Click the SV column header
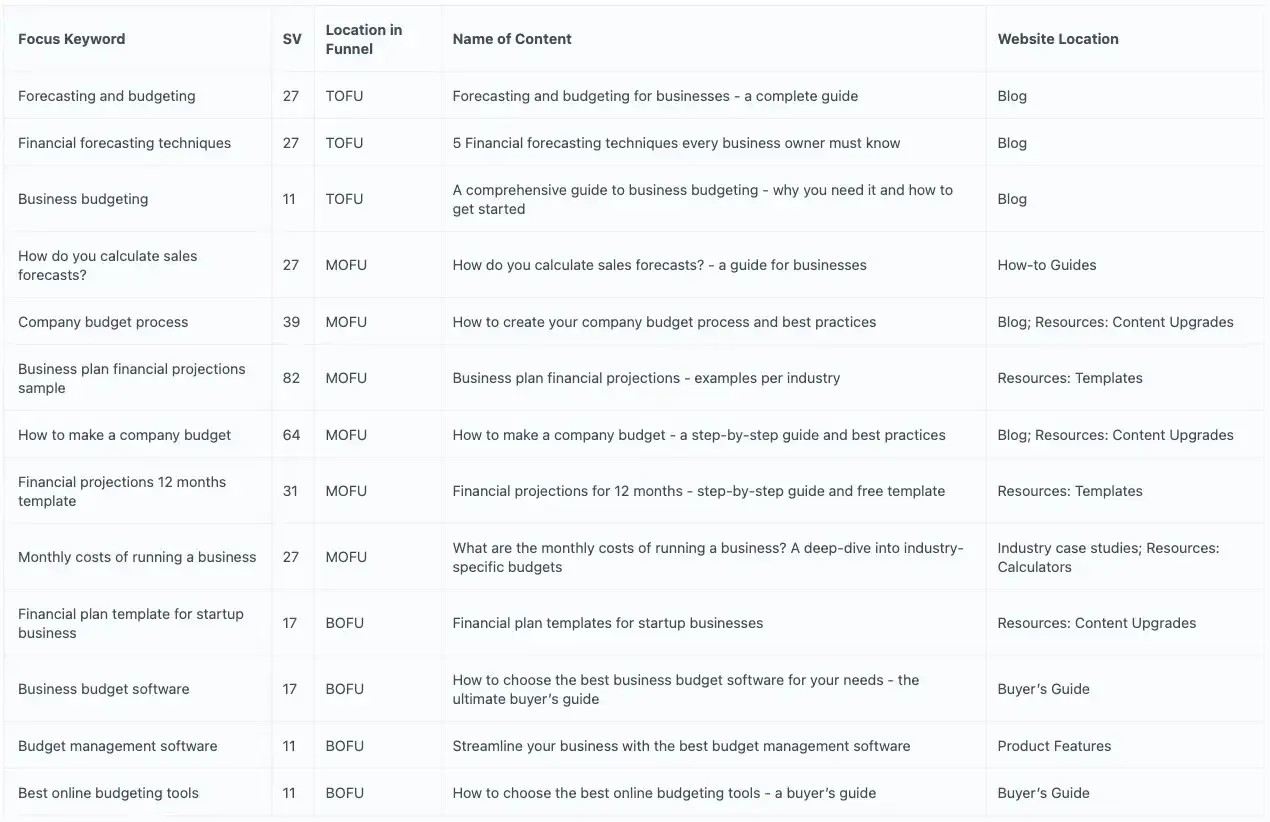 [292, 39]
